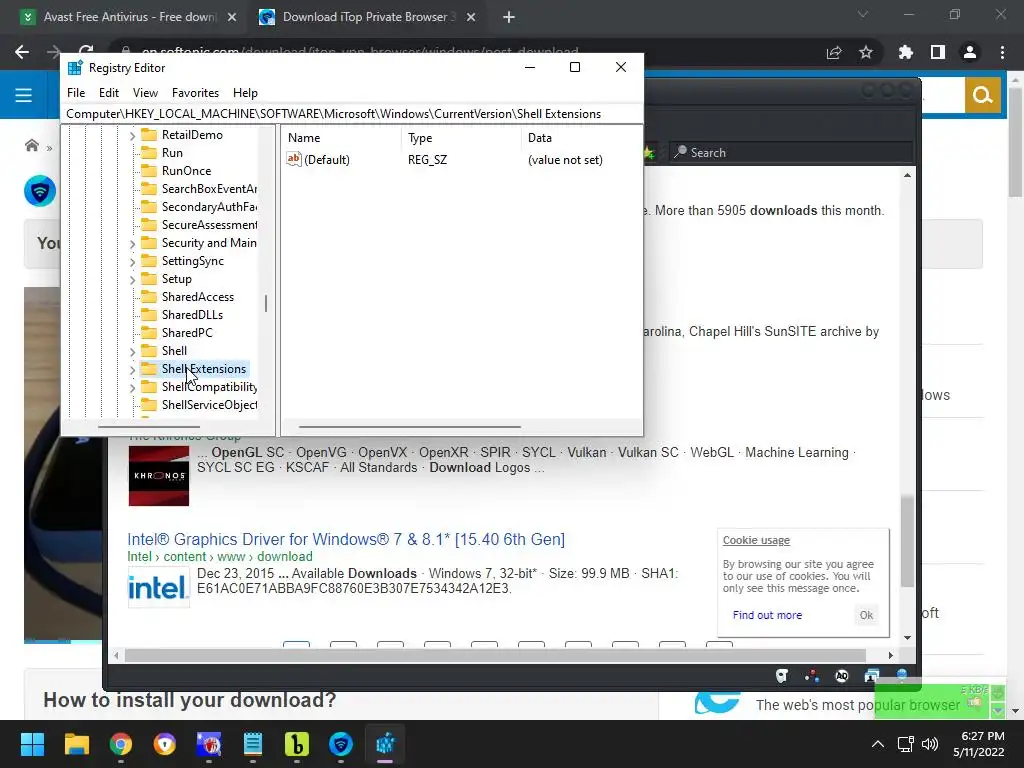Image resolution: width=1024 pixels, height=768 pixels.
Task: Expand the Shell registry key
Action: click(133, 351)
